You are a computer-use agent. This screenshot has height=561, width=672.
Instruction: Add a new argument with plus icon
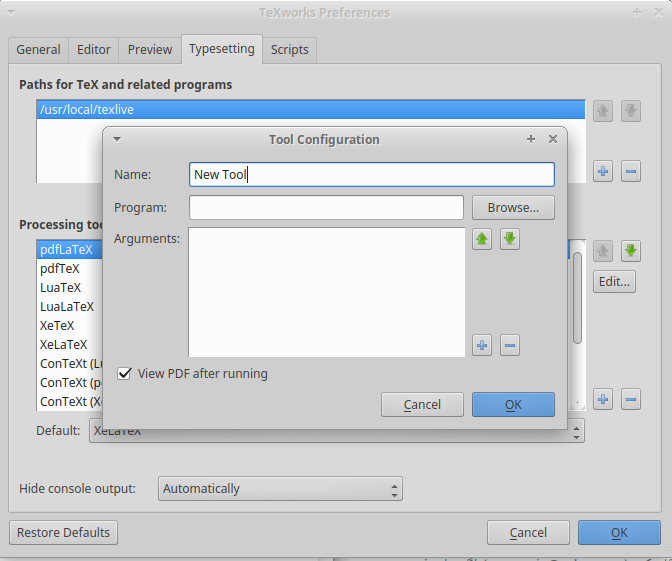(482, 346)
